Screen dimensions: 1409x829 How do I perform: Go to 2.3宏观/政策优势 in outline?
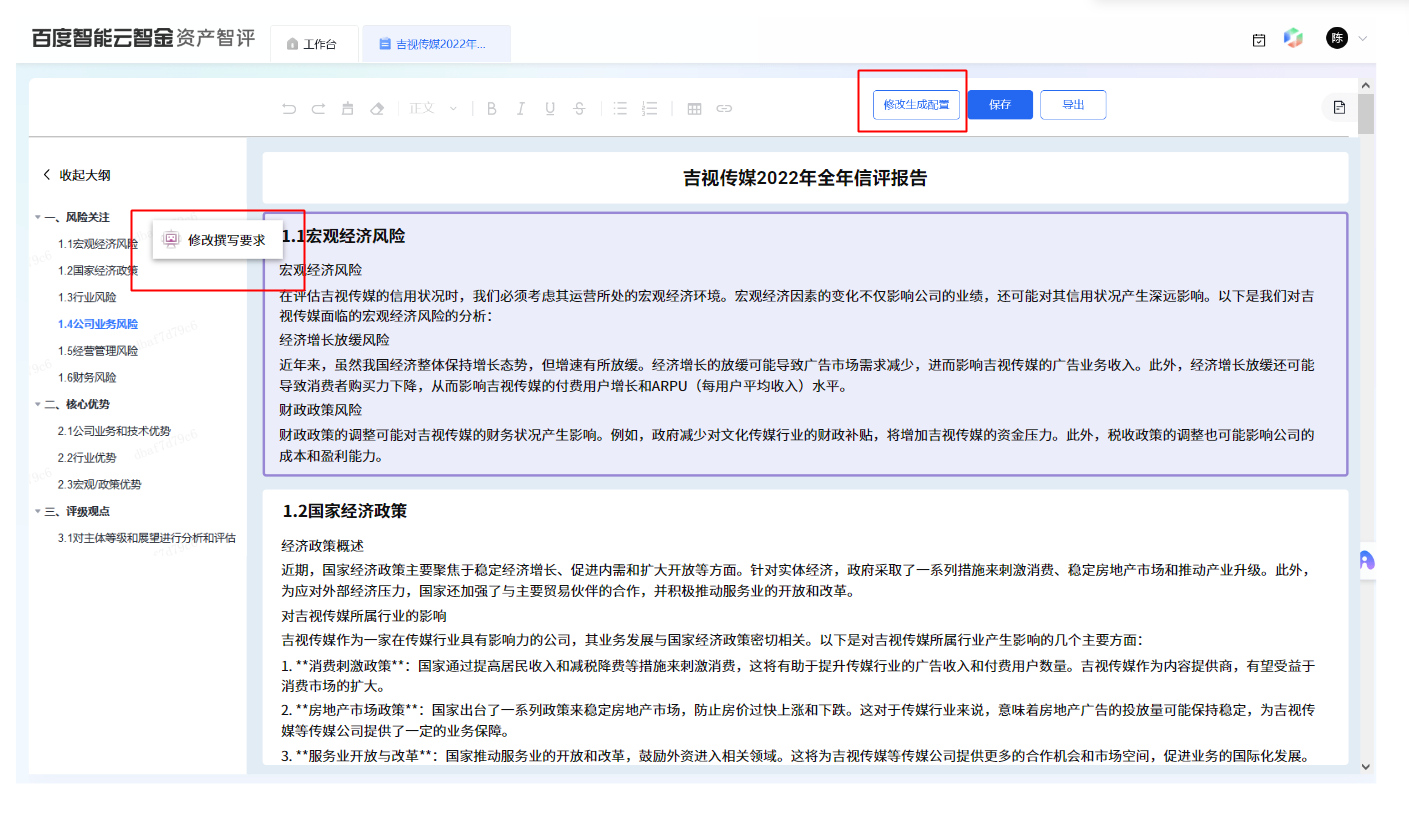tap(100, 485)
